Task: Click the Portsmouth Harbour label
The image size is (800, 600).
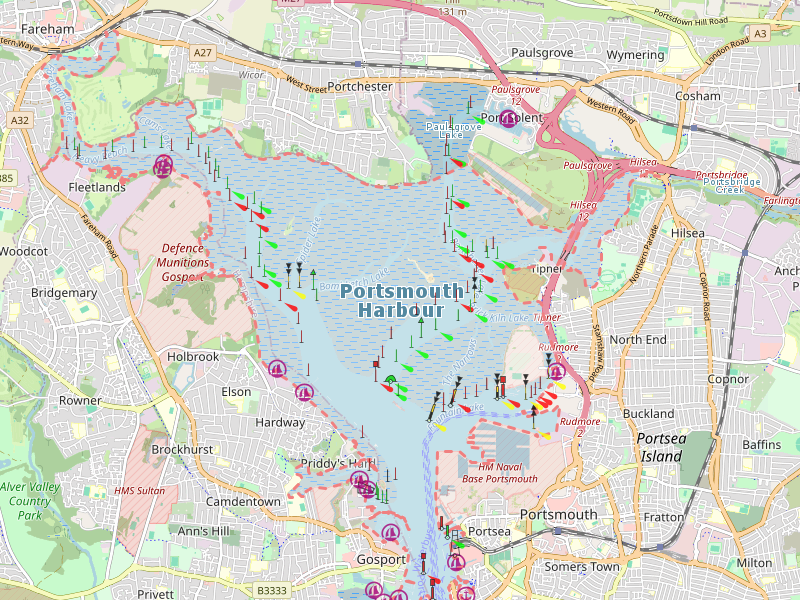Action: coord(402,300)
